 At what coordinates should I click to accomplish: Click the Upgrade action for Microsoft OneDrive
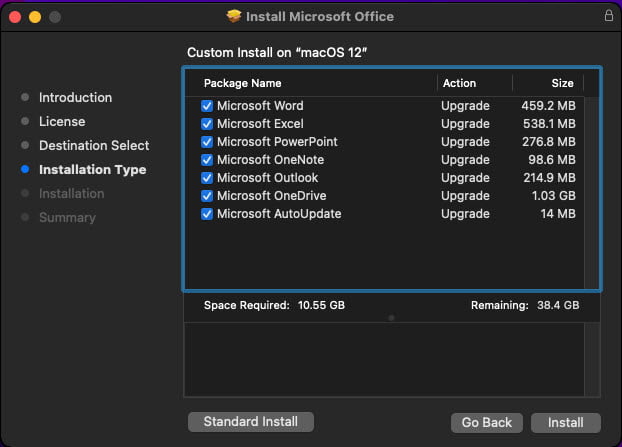tap(465, 196)
